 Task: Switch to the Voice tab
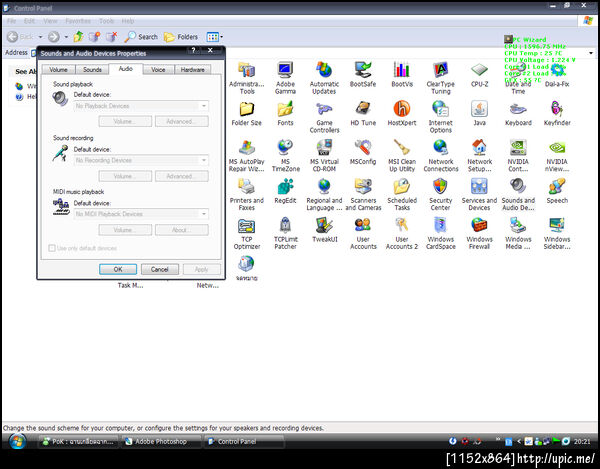pyautogui.click(x=158, y=70)
